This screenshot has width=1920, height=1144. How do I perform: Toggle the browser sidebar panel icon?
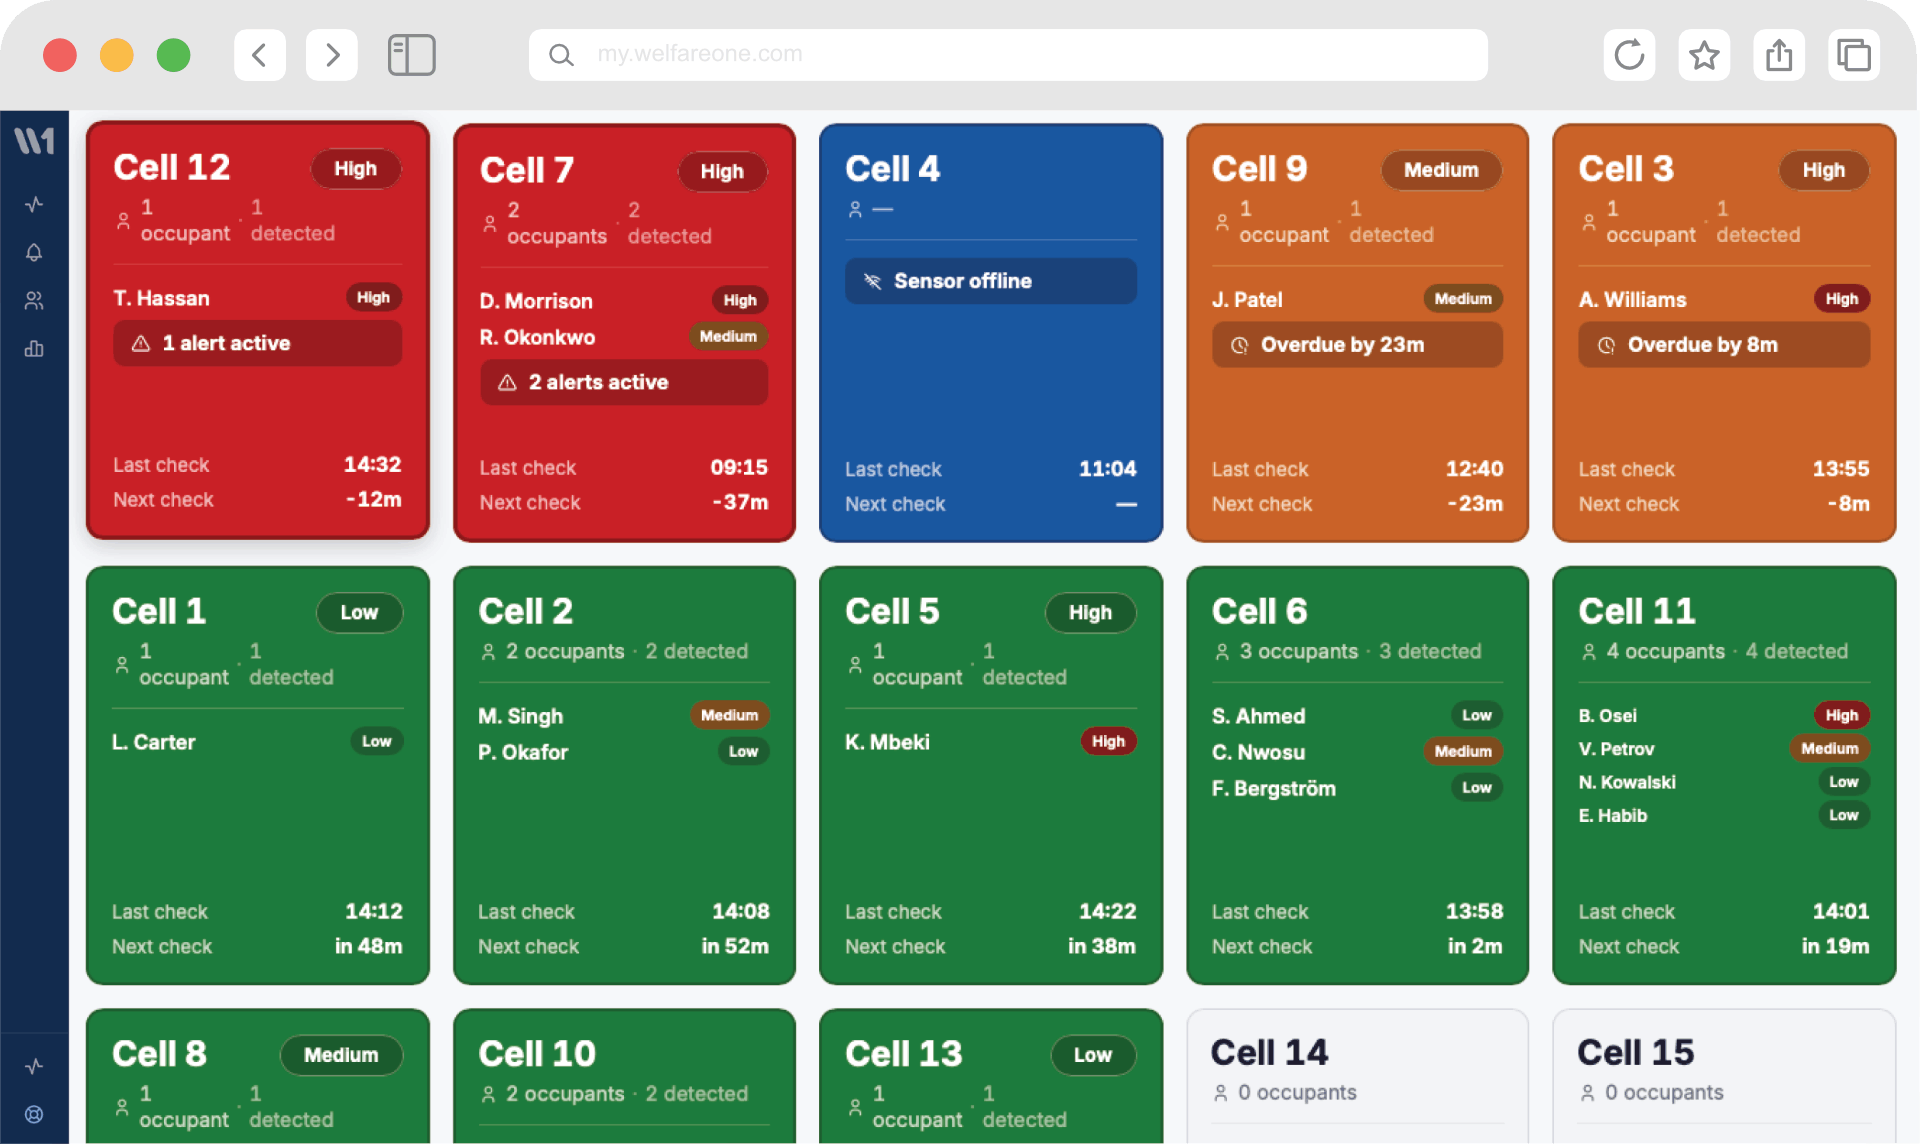point(411,55)
